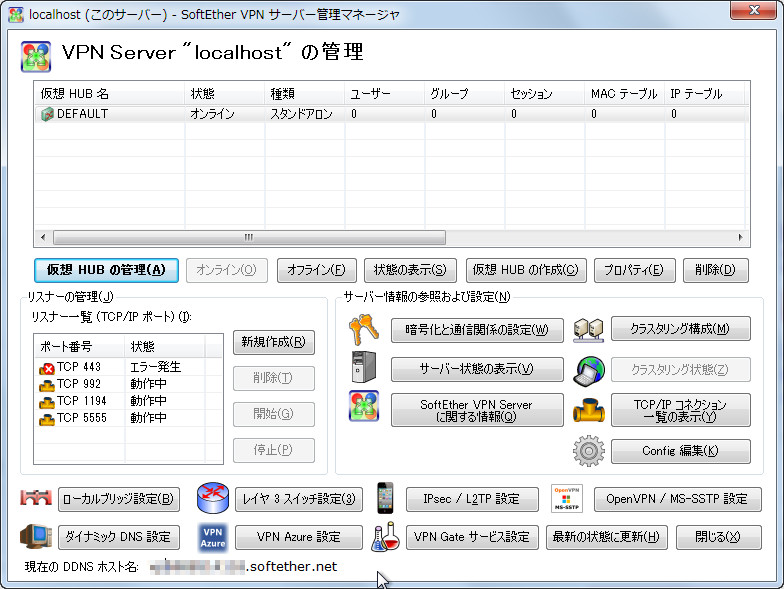The image size is (784, 589).
Task: Open レイヤ 3 スイッチ設定(3)
Action: tap(299, 500)
